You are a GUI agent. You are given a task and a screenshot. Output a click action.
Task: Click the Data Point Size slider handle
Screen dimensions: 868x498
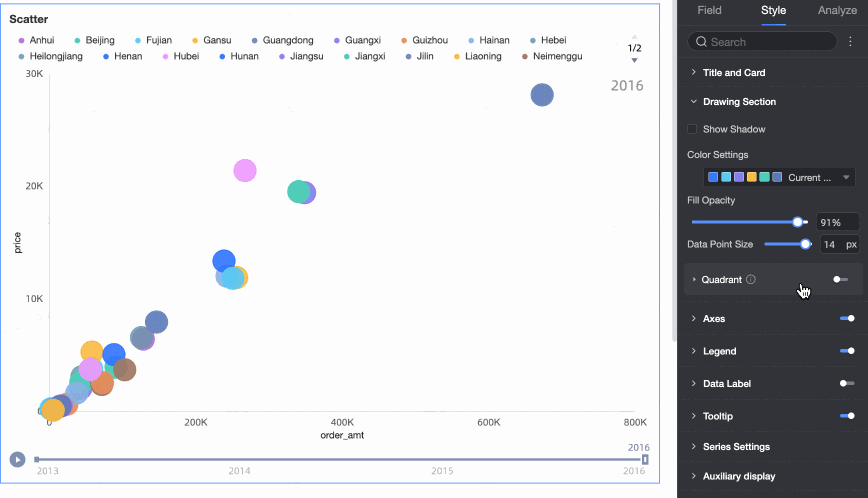(x=805, y=244)
